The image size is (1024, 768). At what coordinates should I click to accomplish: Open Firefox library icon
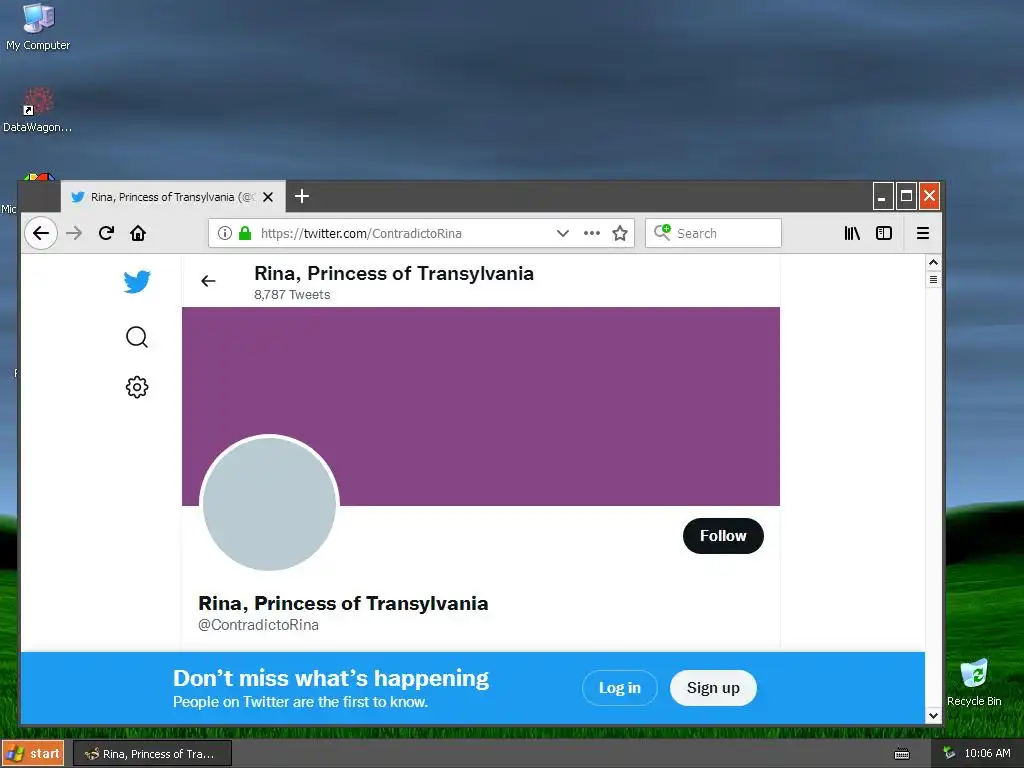pyautogui.click(x=852, y=233)
